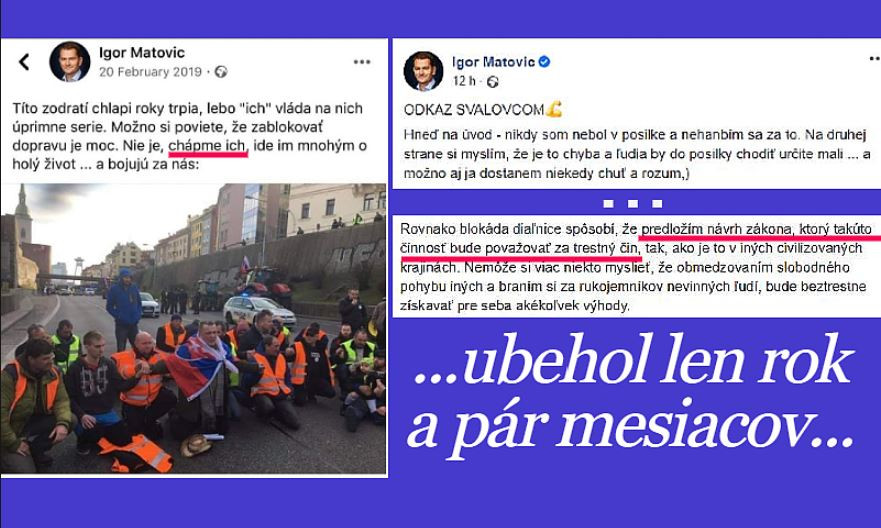Open three-dot options menu of 2019 post
This screenshot has height=528, width=881.
pos(362,62)
